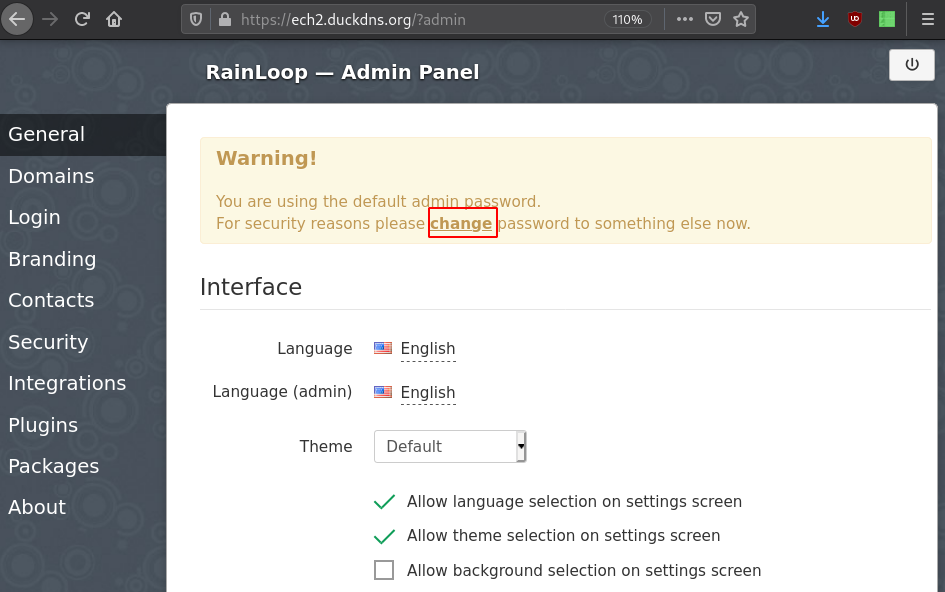Uncheck allow theme selection on settings screen
Viewport: 945px width, 592px height.
(384, 536)
